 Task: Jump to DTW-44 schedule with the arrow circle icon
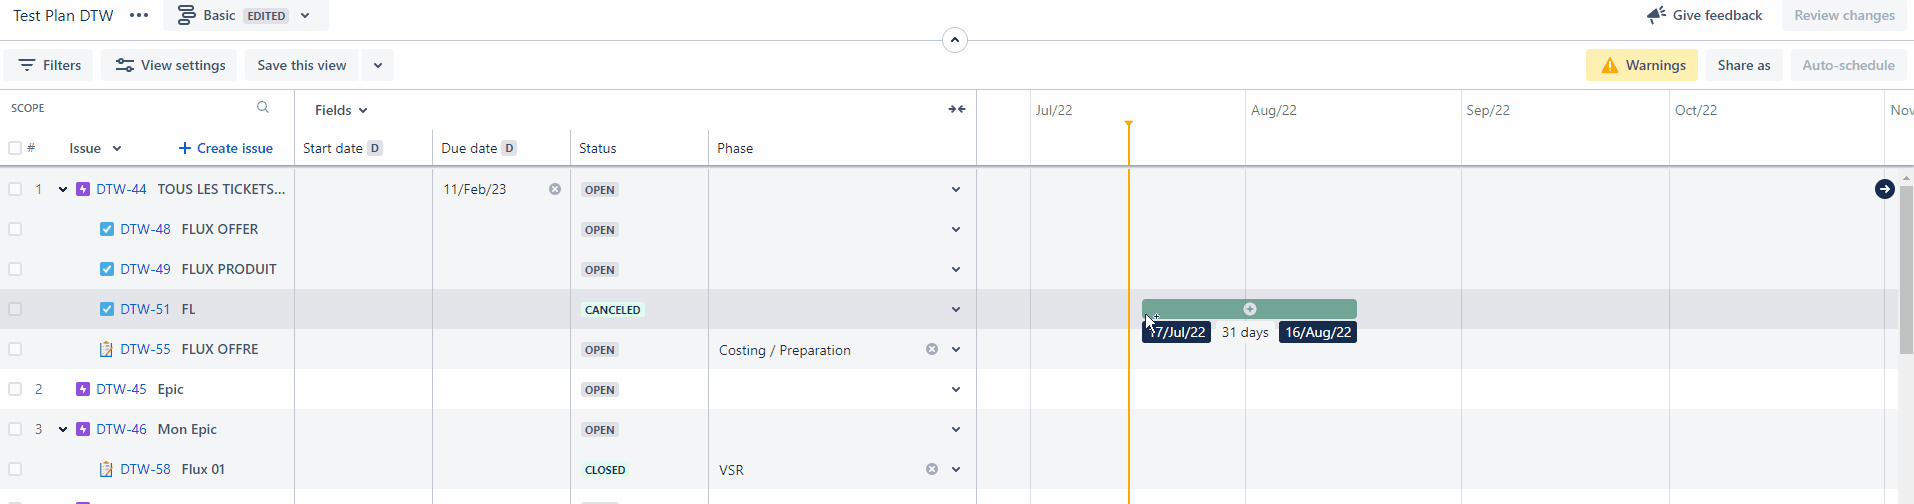click(1885, 189)
